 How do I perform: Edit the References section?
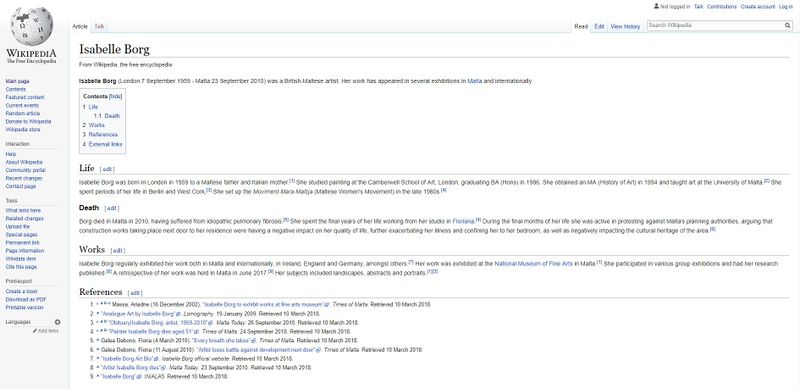pyautogui.click(x=135, y=293)
